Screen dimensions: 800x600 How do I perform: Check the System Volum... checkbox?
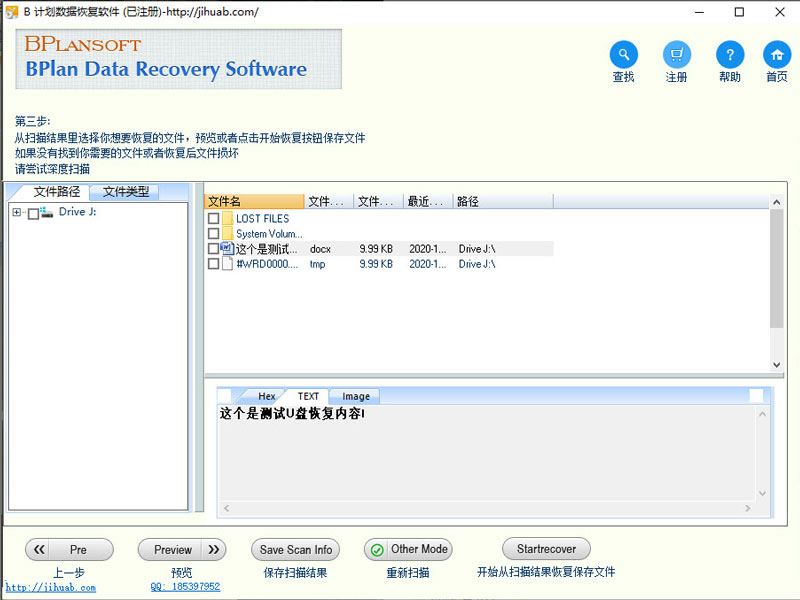tap(213, 234)
